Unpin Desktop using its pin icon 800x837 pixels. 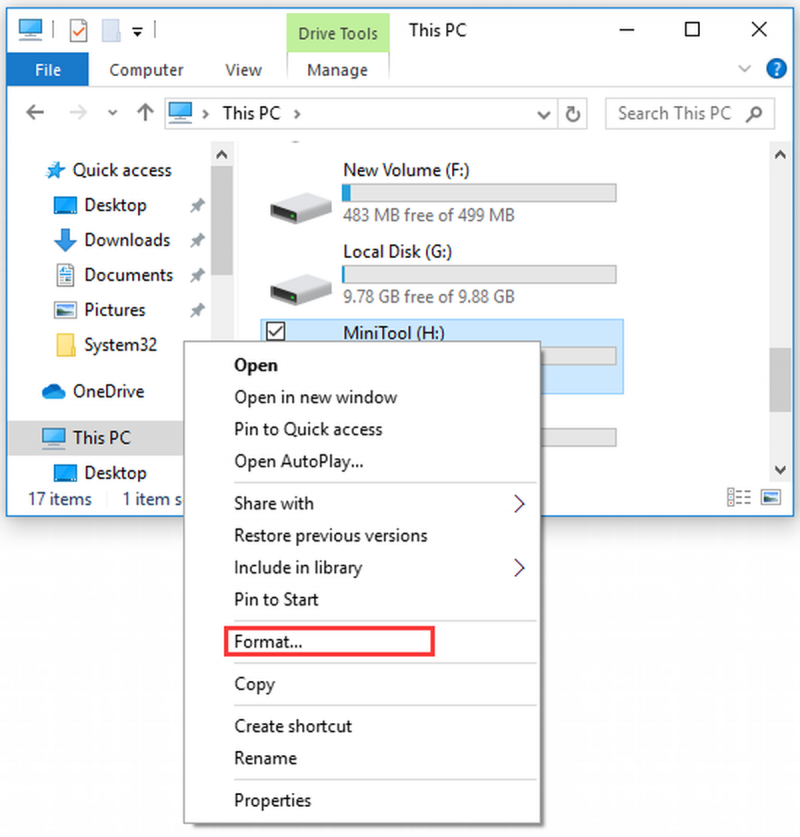[197, 205]
